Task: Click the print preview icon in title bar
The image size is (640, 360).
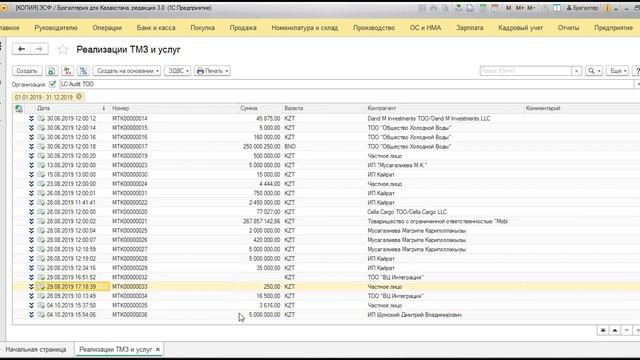Action: coord(446,8)
